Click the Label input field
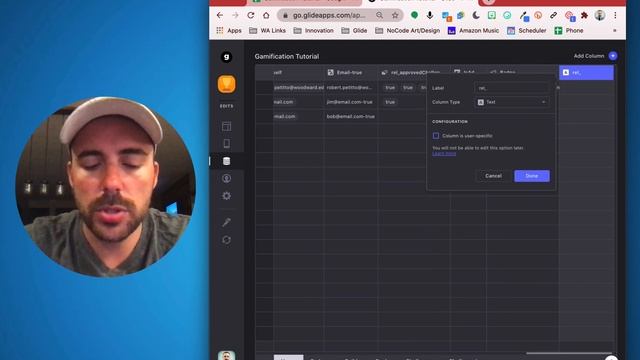 click(512, 88)
